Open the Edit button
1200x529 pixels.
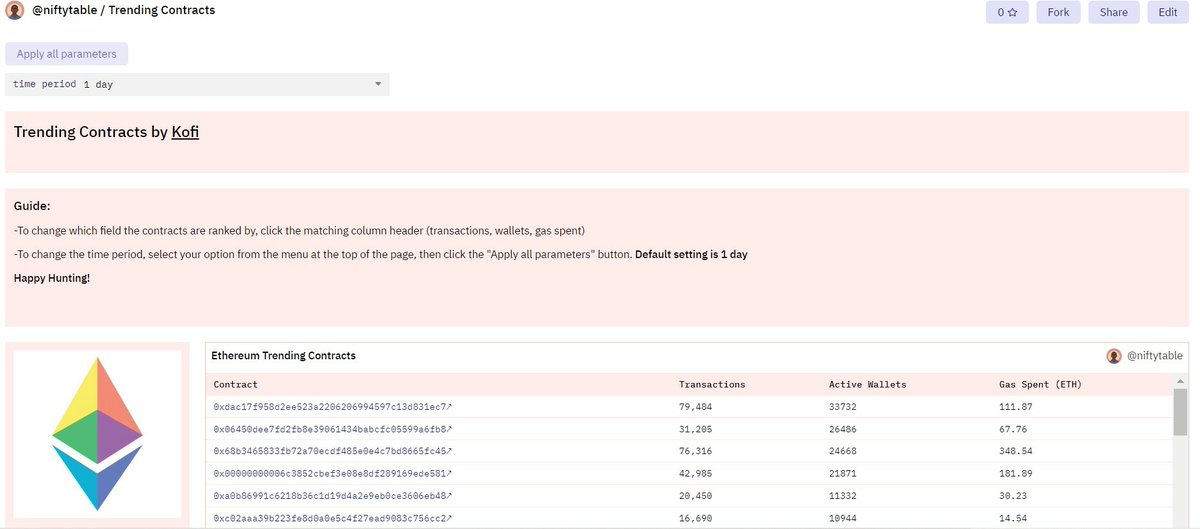(x=1168, y=12)
